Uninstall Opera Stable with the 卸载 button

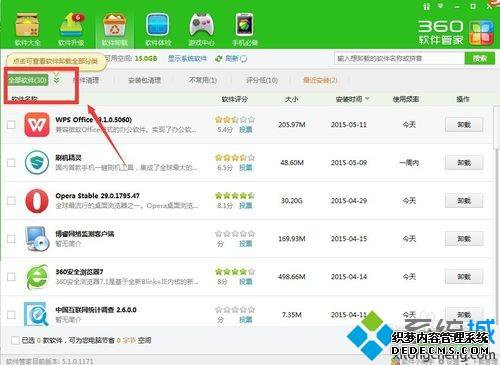point(464,201)
